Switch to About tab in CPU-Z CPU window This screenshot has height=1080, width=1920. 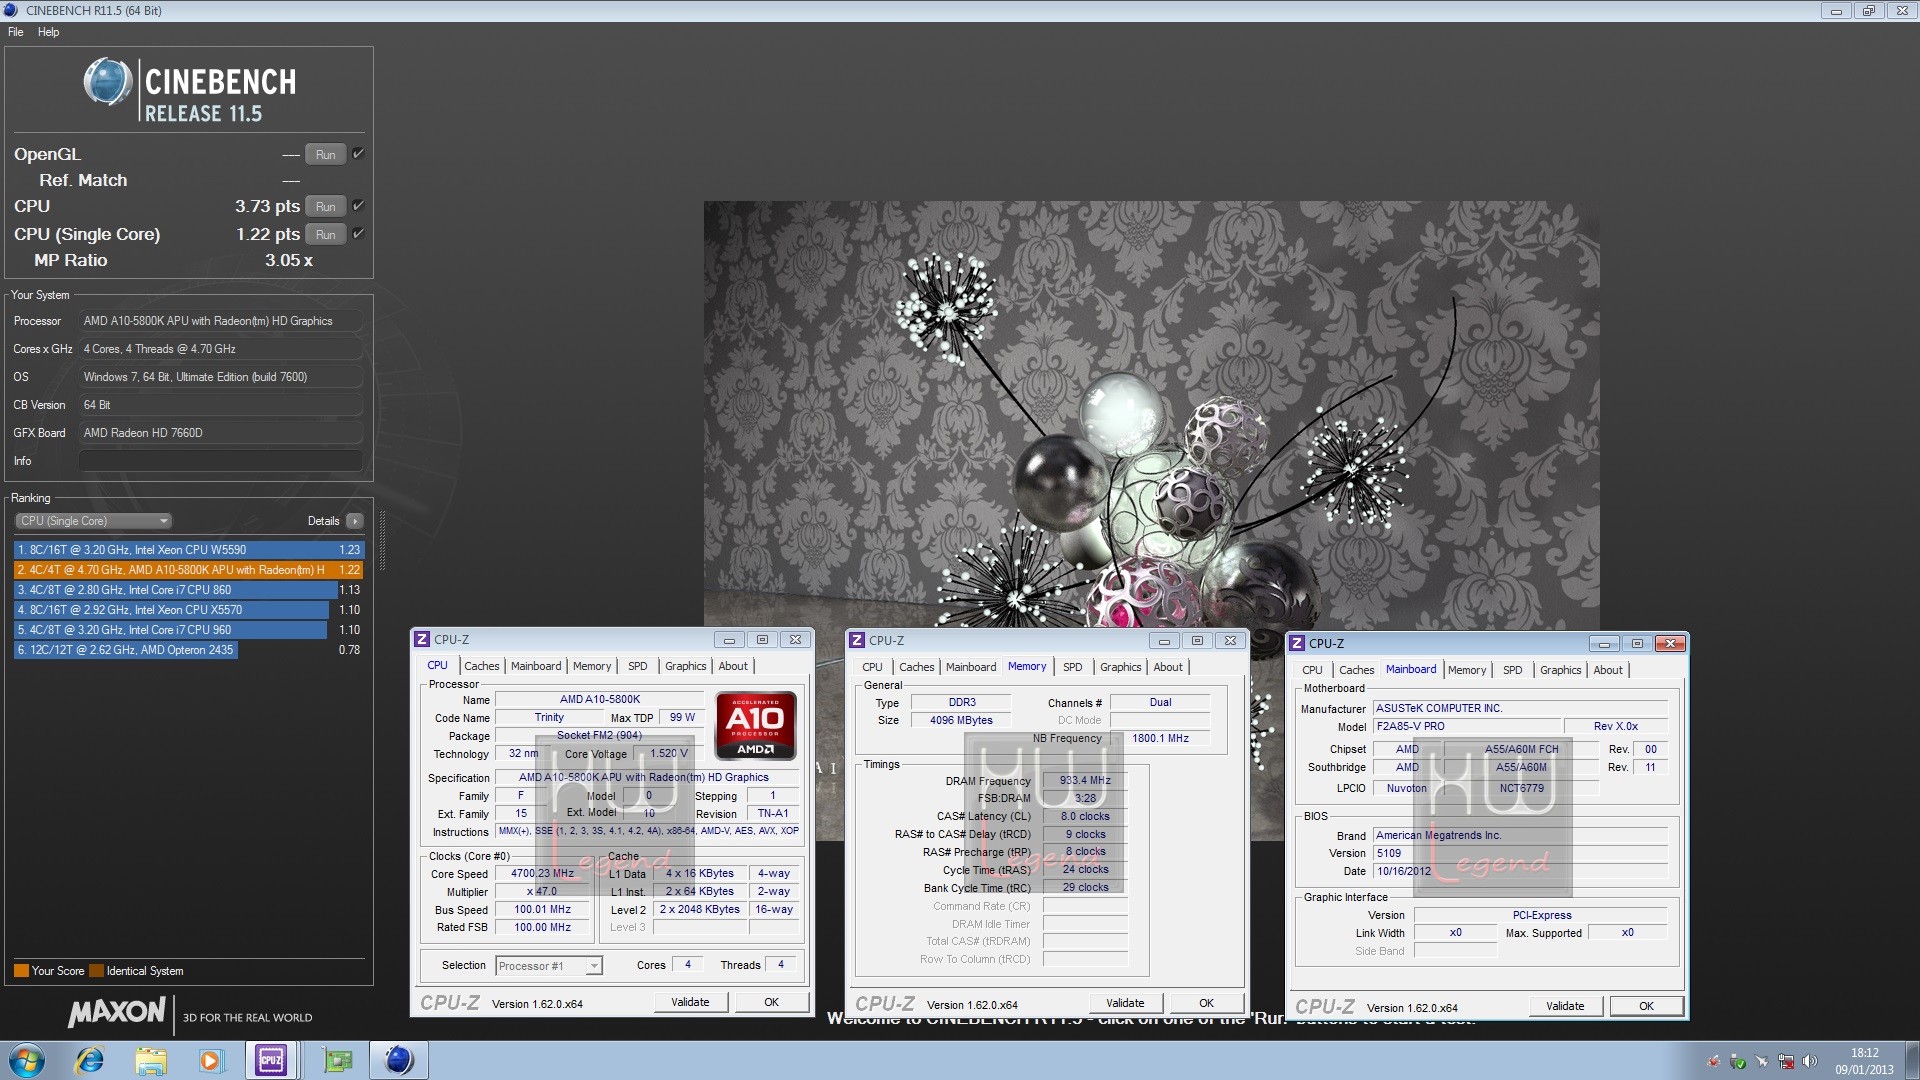[733, 666]
